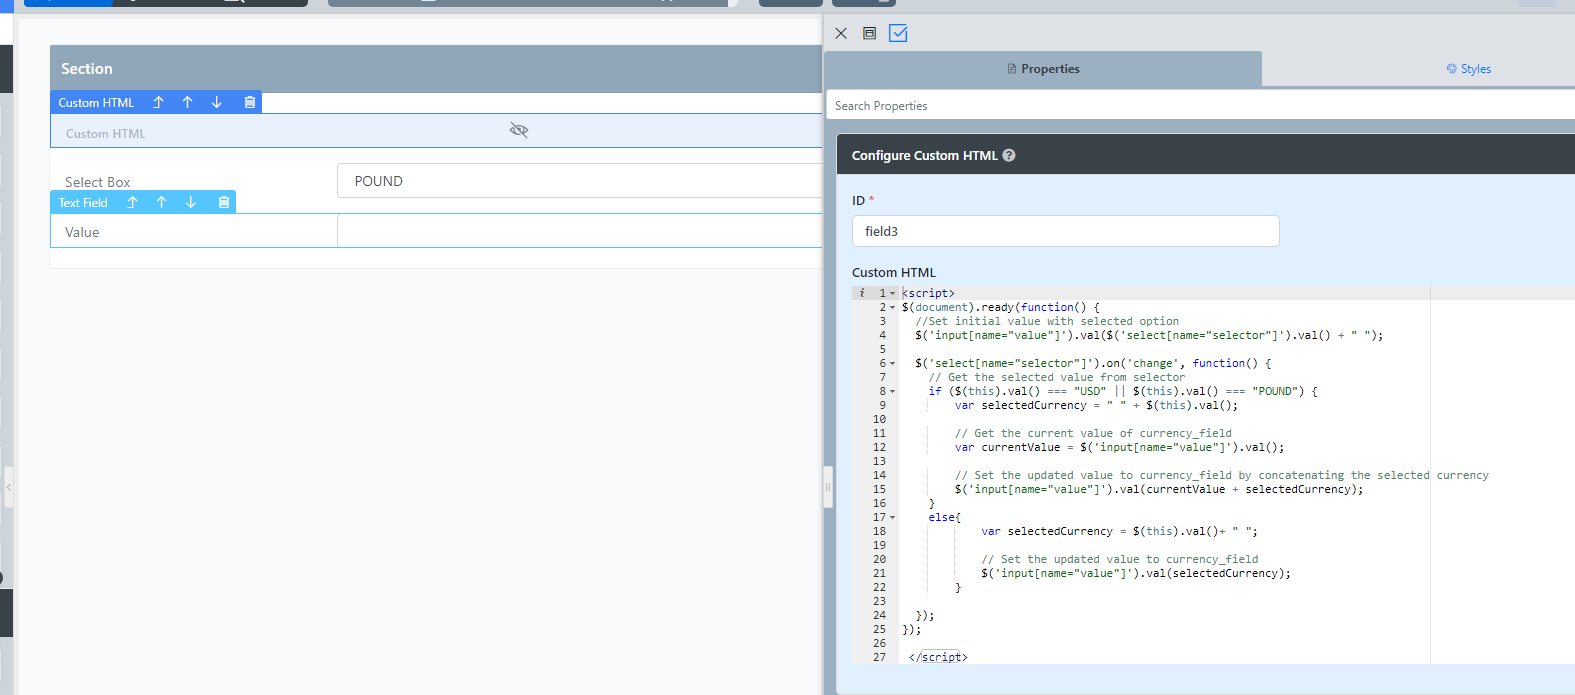Click the Section header bar
The height and width of the screenshot is (695, 1575).
click(x=436, y=69)
